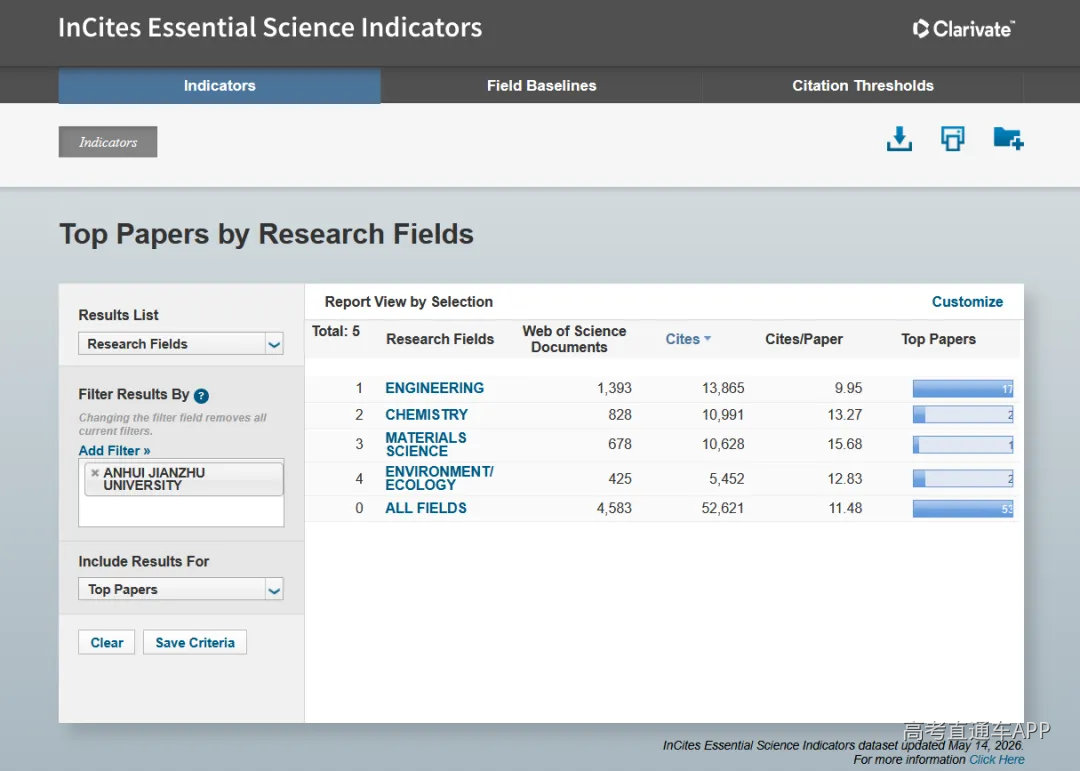
Task: Click the Research Fields column header
Action: [x=440, y=339]
